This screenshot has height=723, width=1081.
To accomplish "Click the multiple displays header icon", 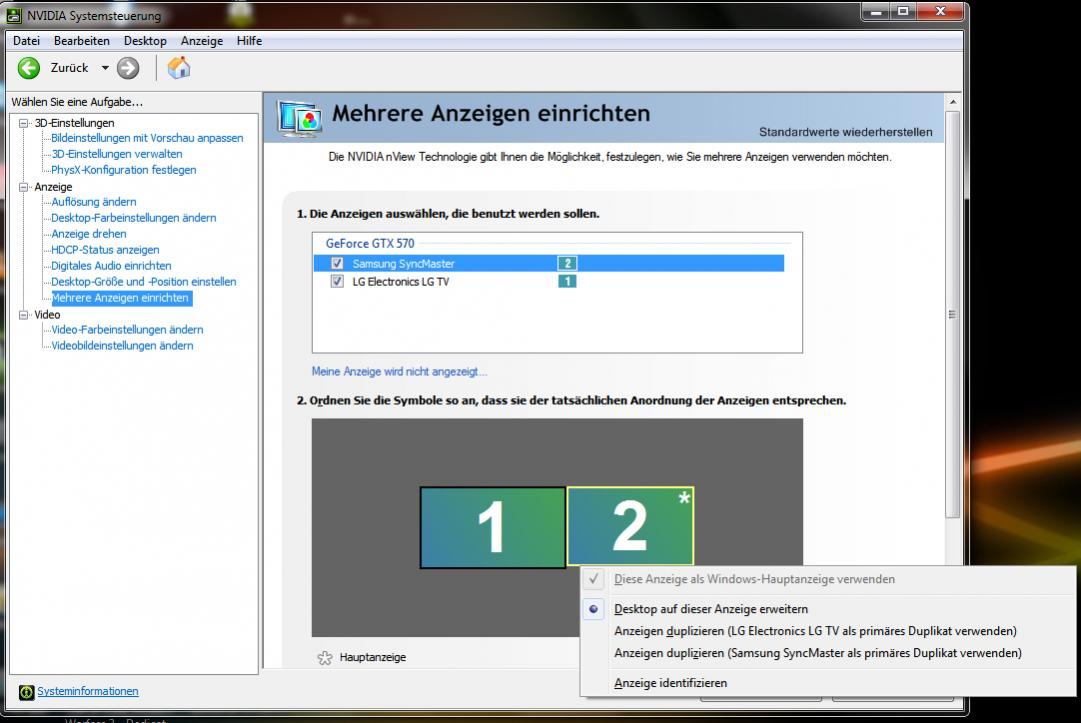I will click(300, 118).
